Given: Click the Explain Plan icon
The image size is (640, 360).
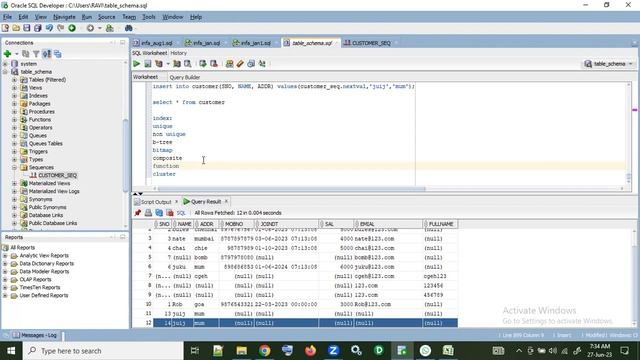Looking at the screenshot, I should tap(158, 64).
